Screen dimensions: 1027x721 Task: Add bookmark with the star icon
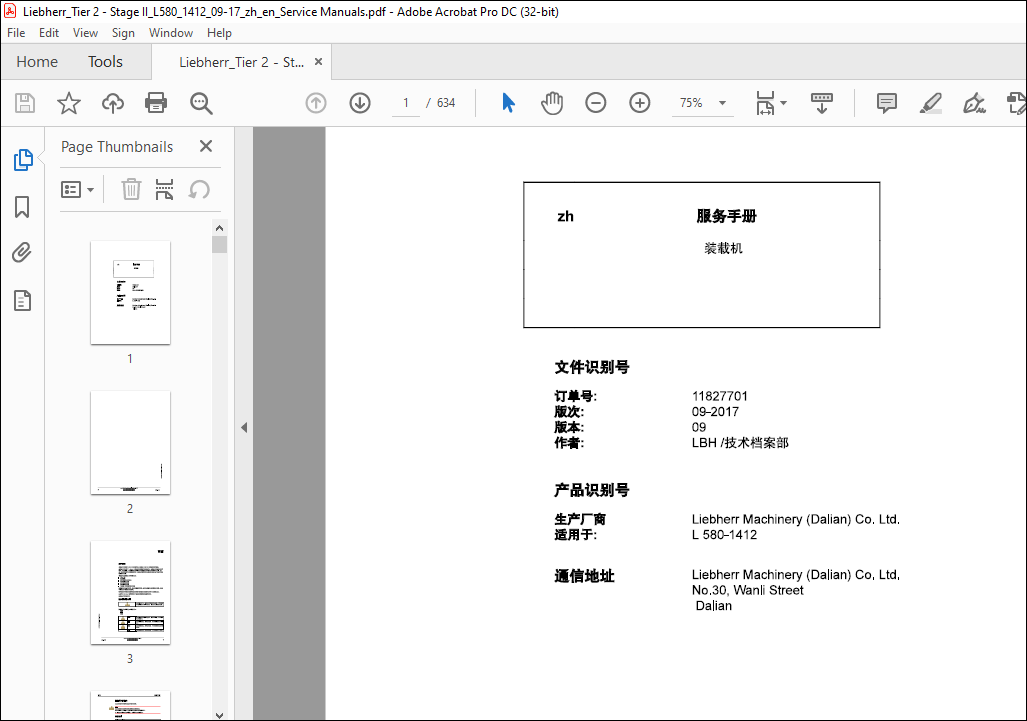click(68, 103)
